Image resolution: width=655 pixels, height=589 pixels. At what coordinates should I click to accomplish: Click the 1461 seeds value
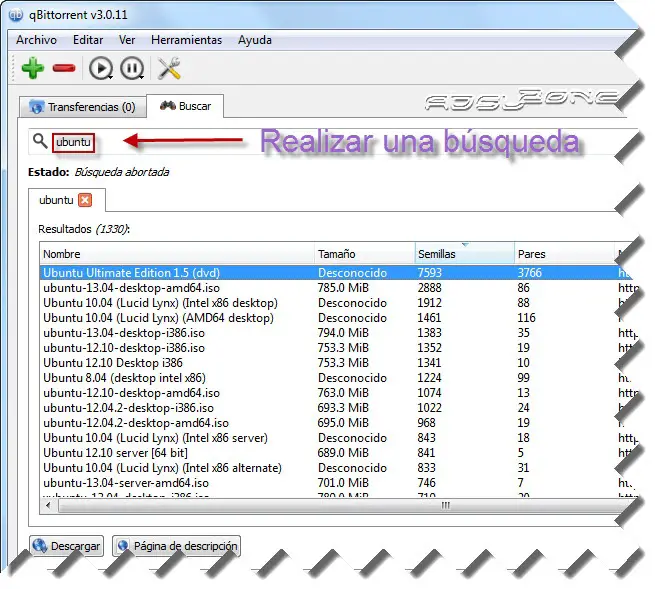(x=429, y=318)
